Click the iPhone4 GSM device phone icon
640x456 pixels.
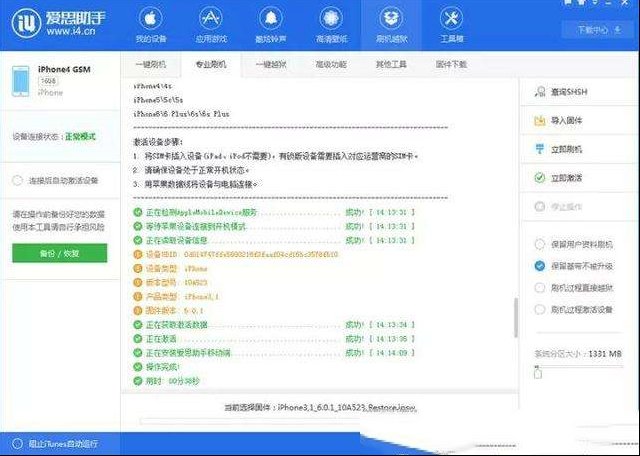[20, 81]
